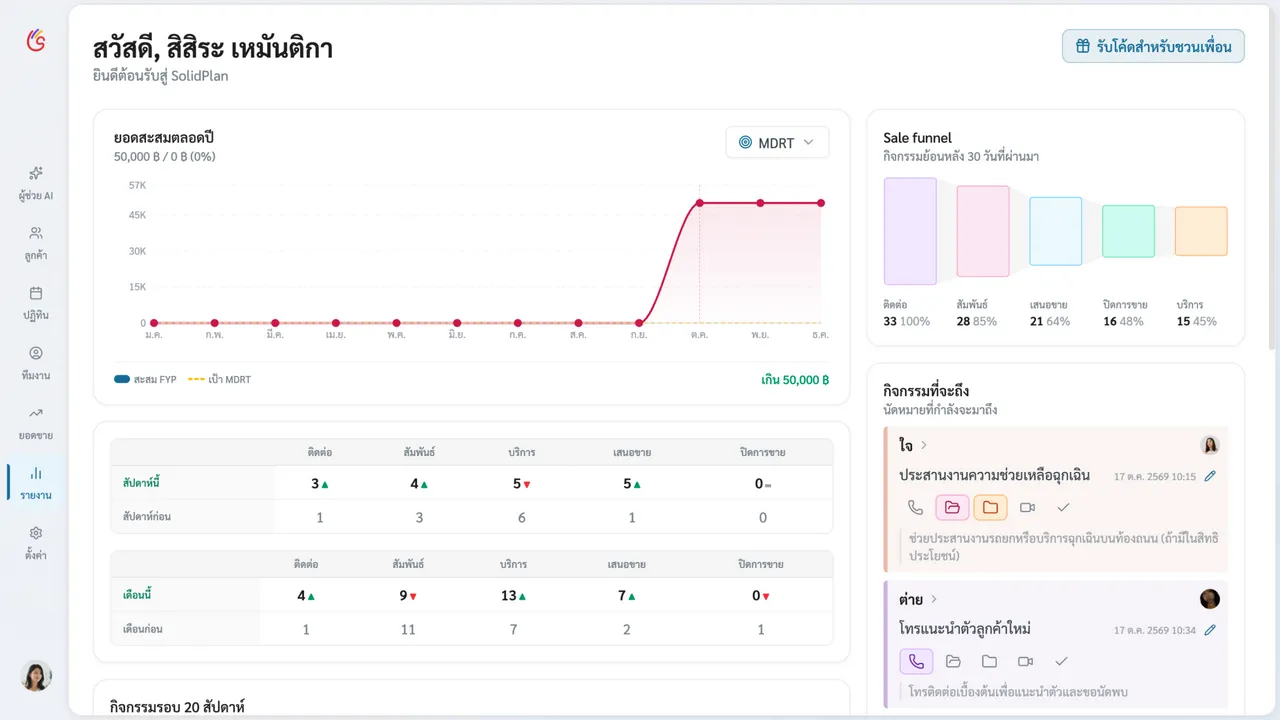Click highlighted phone icon in ต่าย activity
1280x720 pixels.
tap(916, 662)
